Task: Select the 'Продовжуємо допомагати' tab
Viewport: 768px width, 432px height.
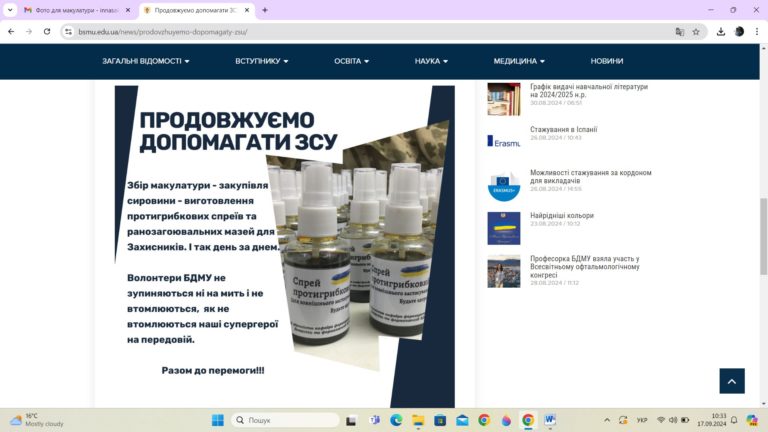Action: pyautogui.click(x=196, y=10)
